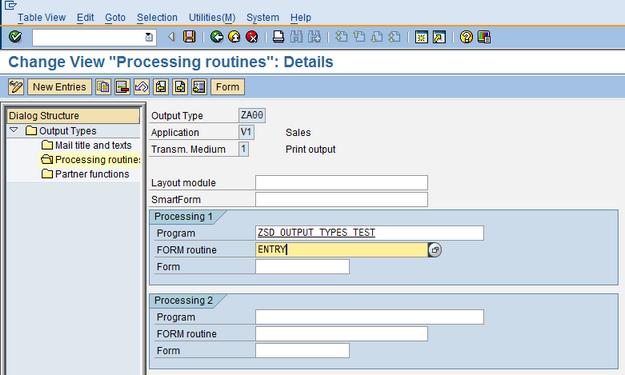
Task: Click the Create New Session icon
Action: pos(421,37)
